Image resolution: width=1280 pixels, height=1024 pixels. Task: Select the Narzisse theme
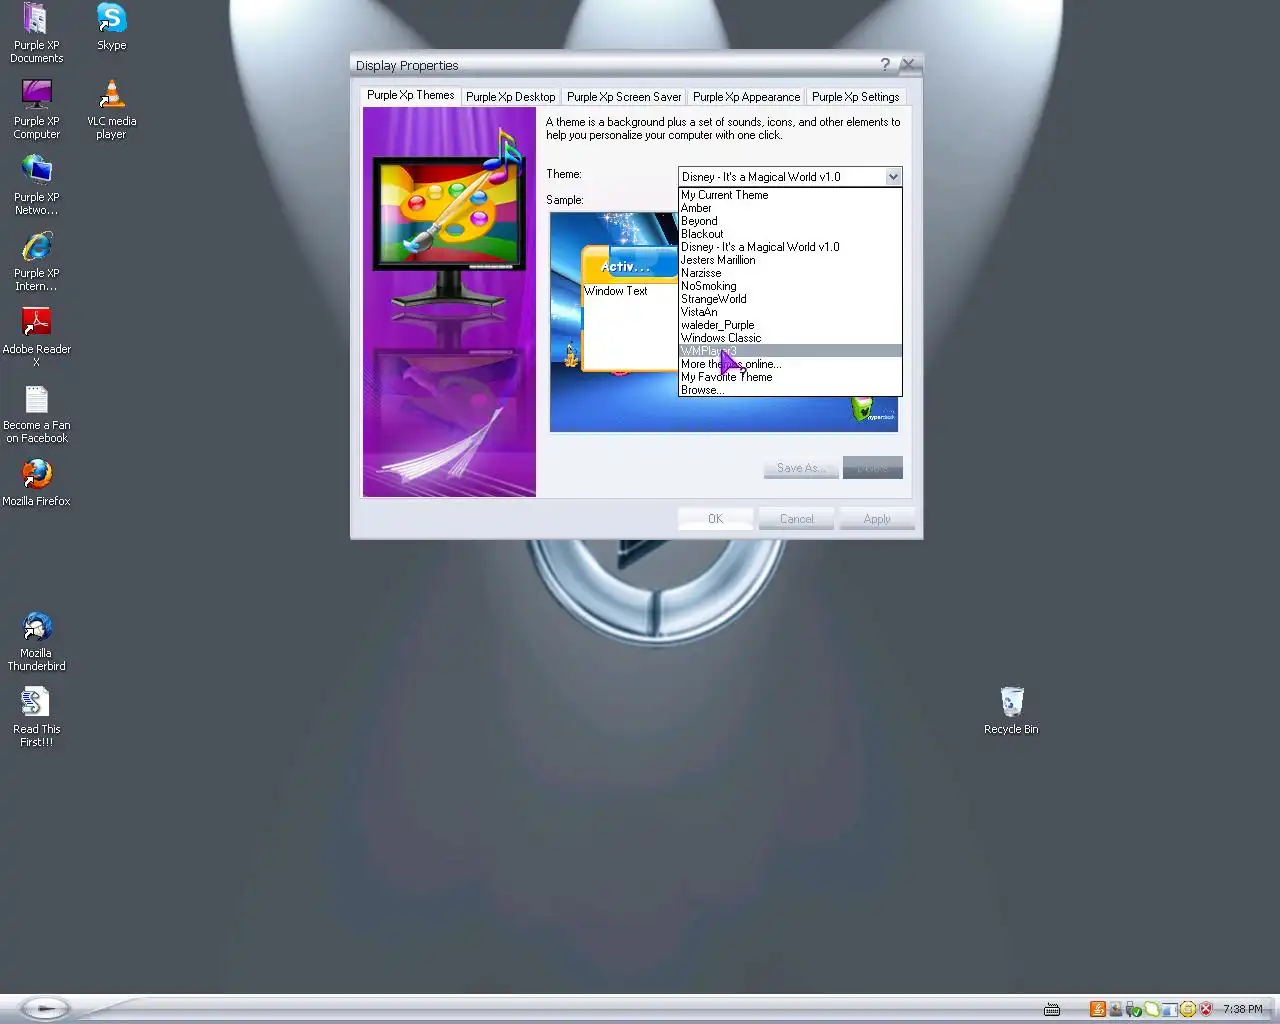790,273
